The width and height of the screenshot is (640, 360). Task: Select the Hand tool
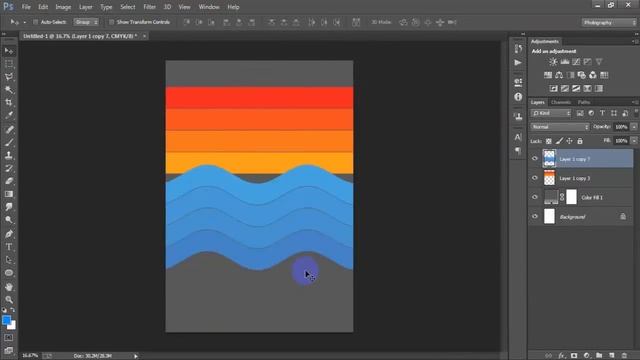[x=9, y=287]
